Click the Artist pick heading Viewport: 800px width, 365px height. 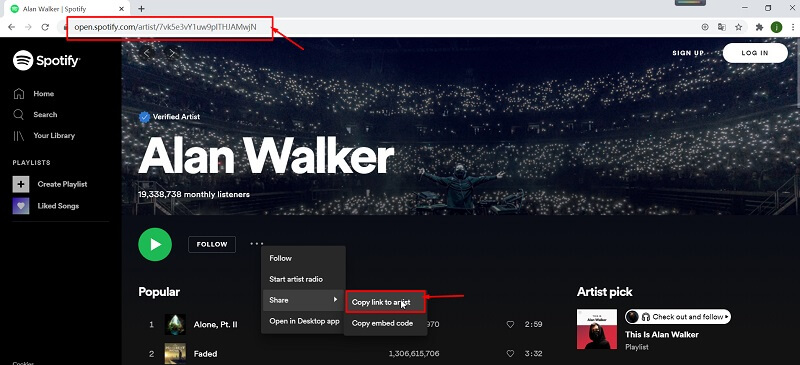605,292
